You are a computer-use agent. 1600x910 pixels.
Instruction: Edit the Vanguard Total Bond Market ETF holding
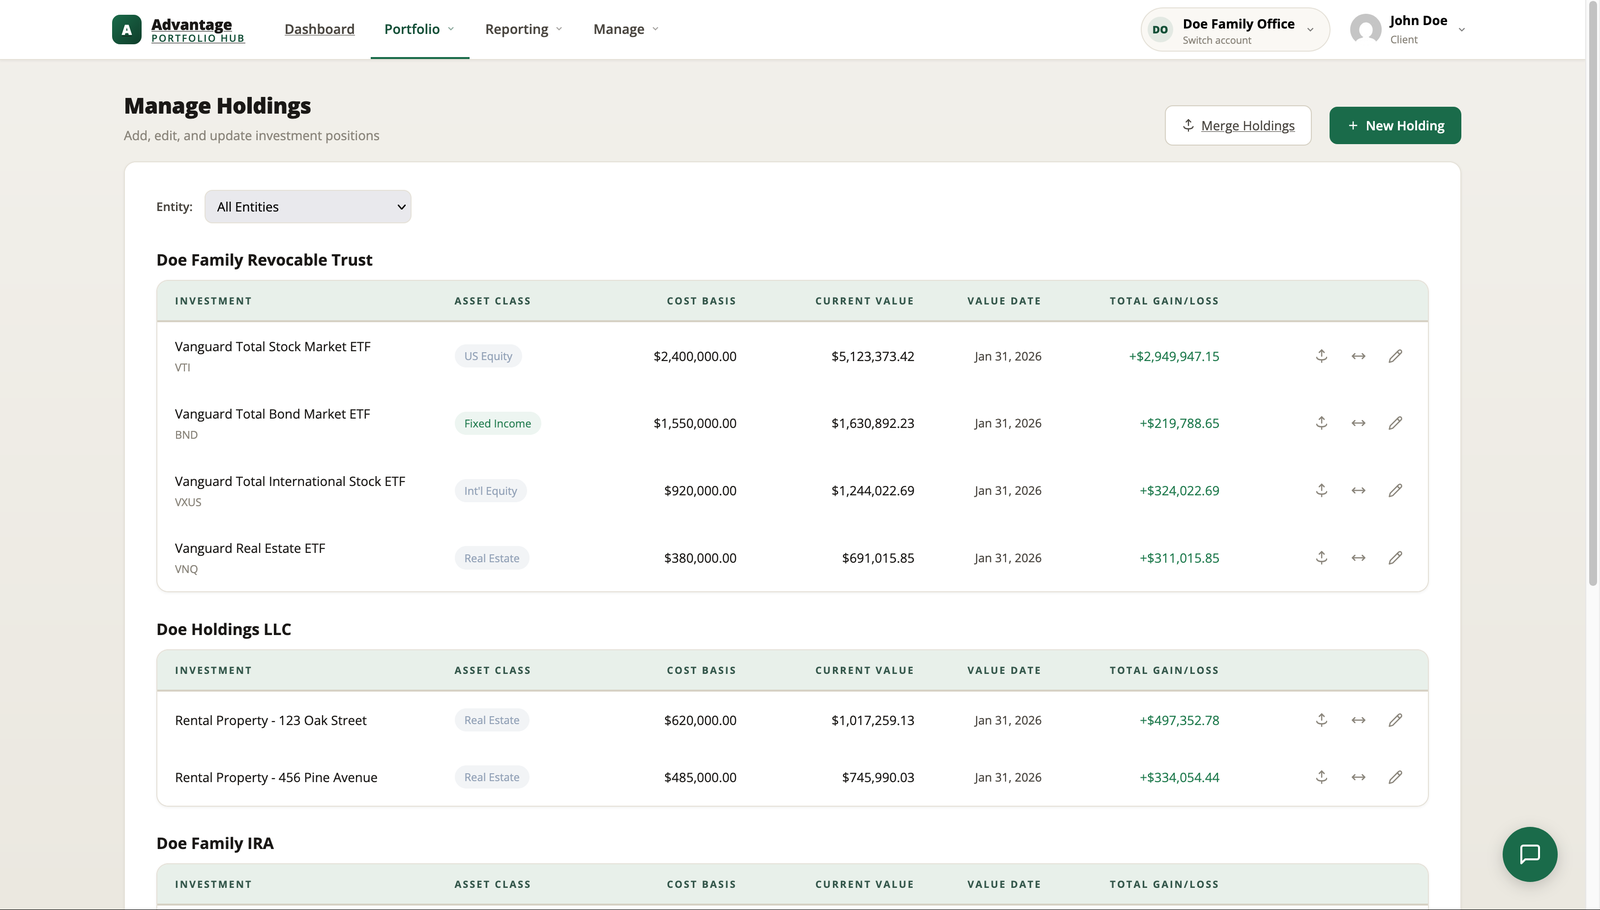[1395, 423]
